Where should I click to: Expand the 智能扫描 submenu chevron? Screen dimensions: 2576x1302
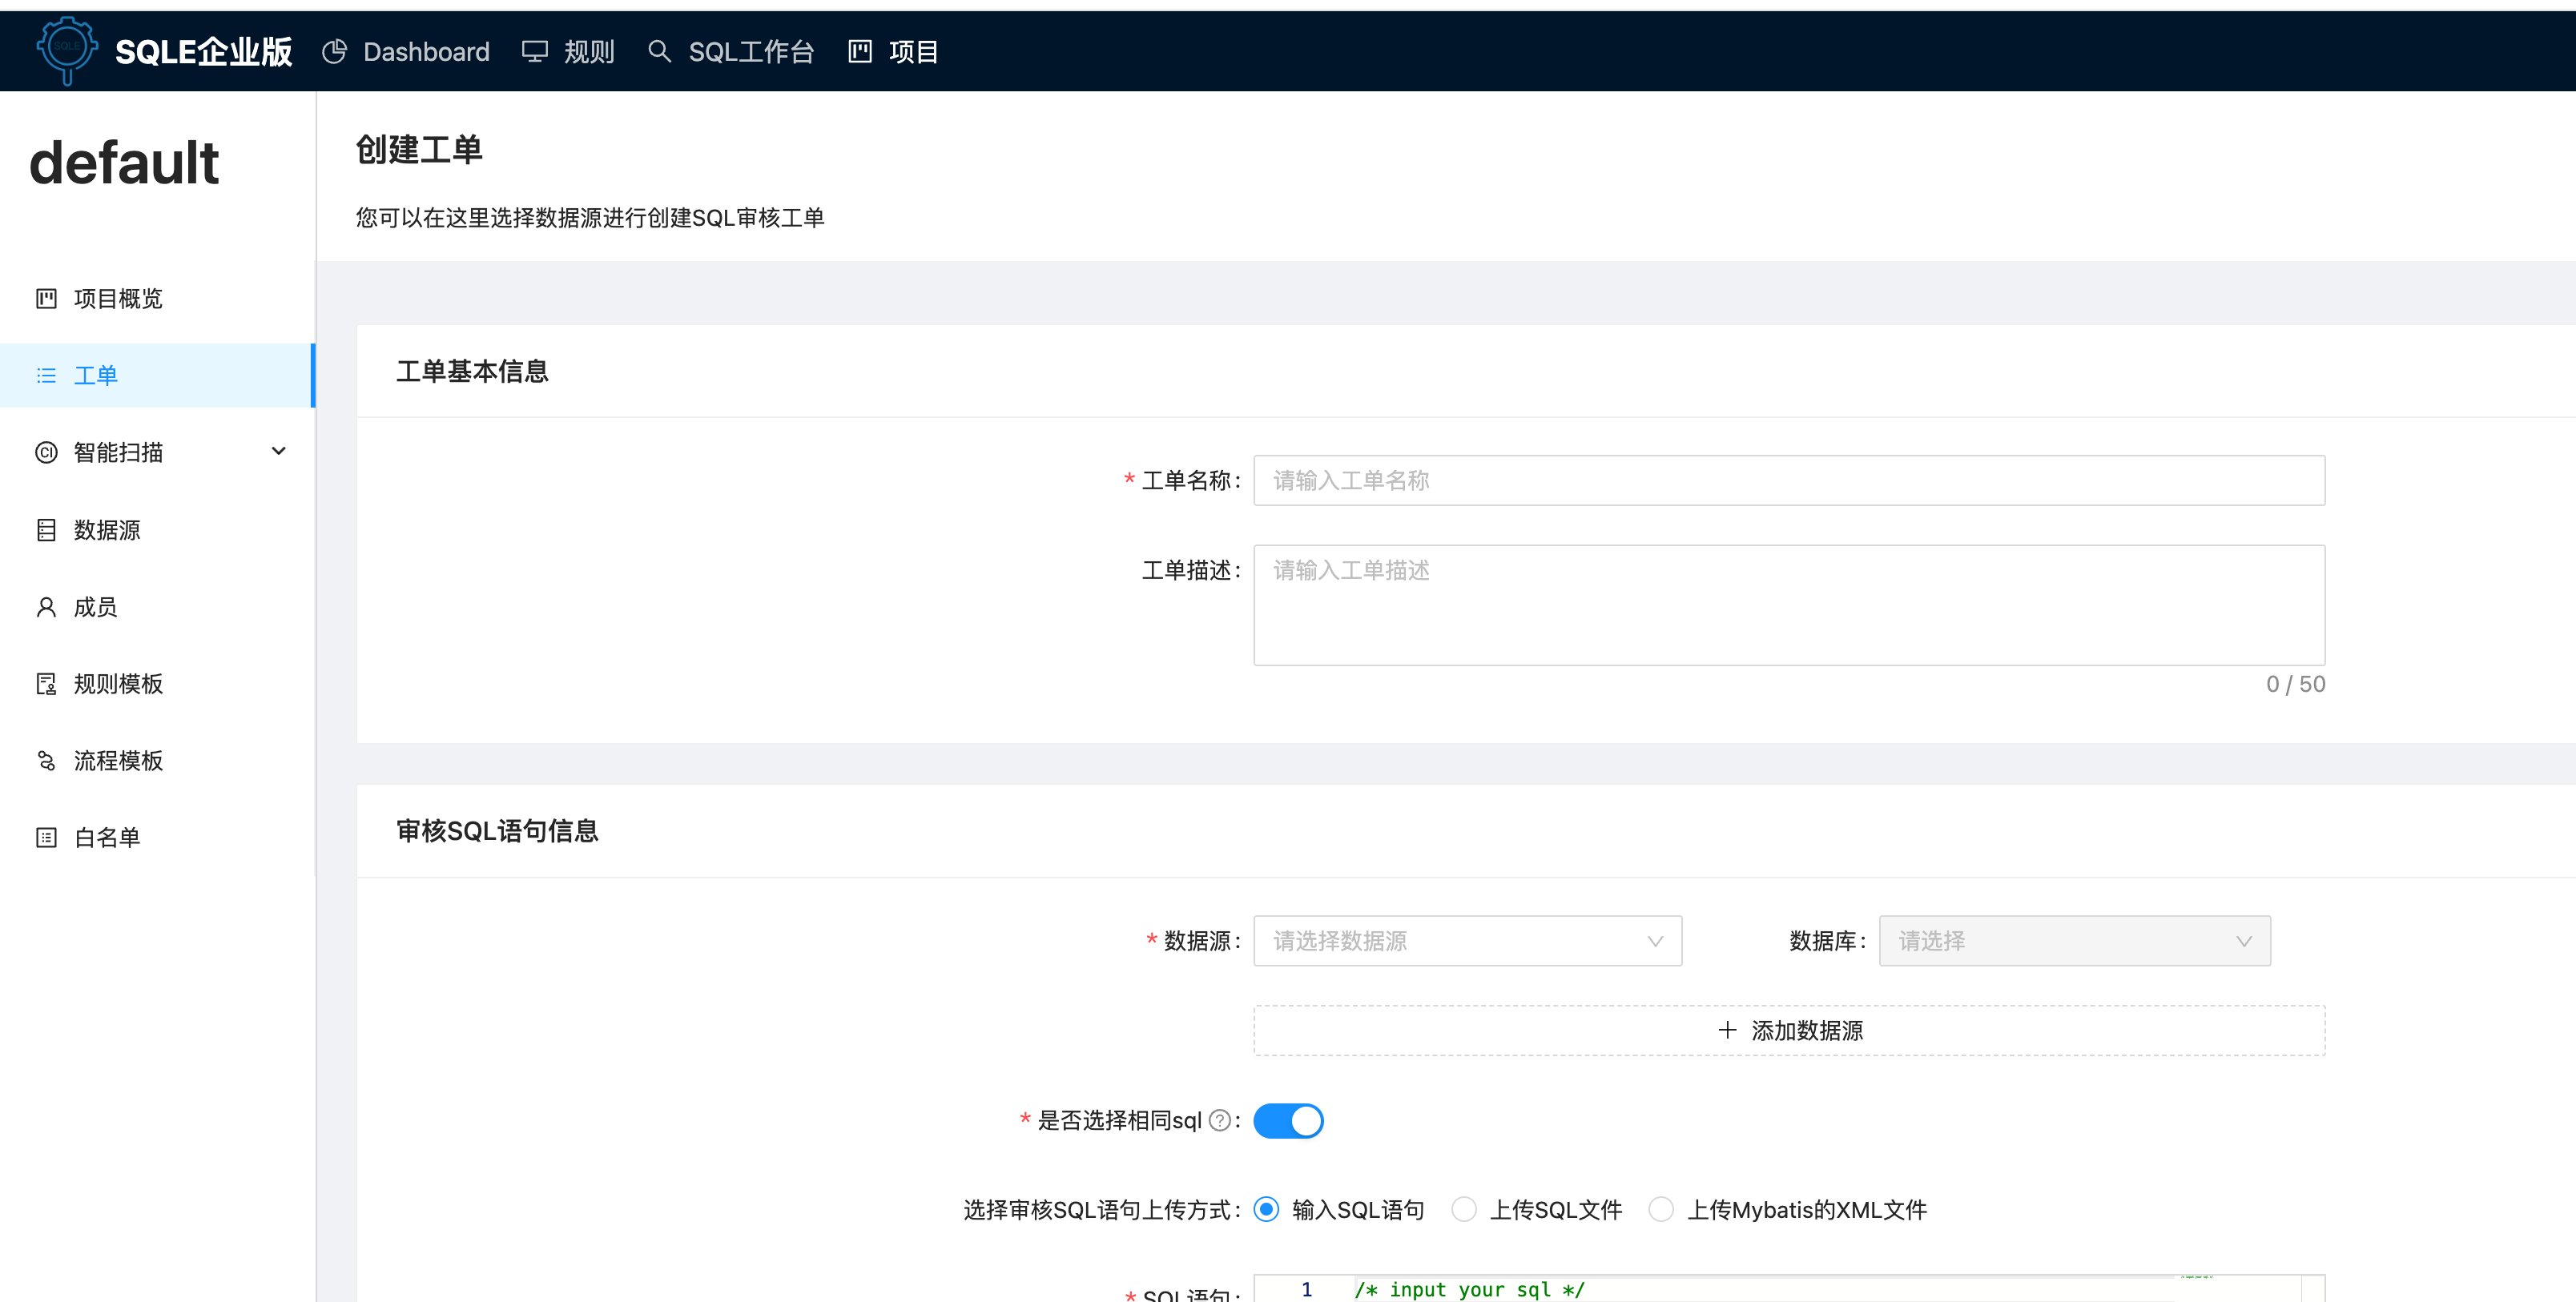point(279,451)
